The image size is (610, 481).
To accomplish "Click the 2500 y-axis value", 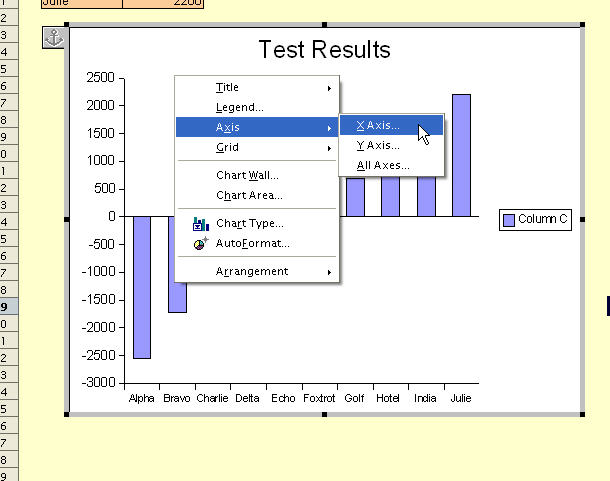I will coord(100,77).
